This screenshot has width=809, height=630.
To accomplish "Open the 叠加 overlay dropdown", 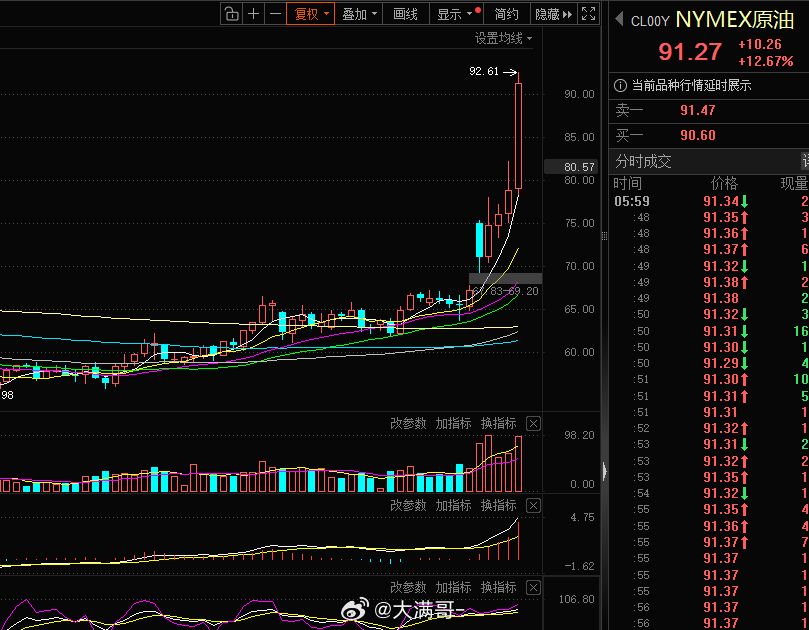I will click(x=358, y=13).
